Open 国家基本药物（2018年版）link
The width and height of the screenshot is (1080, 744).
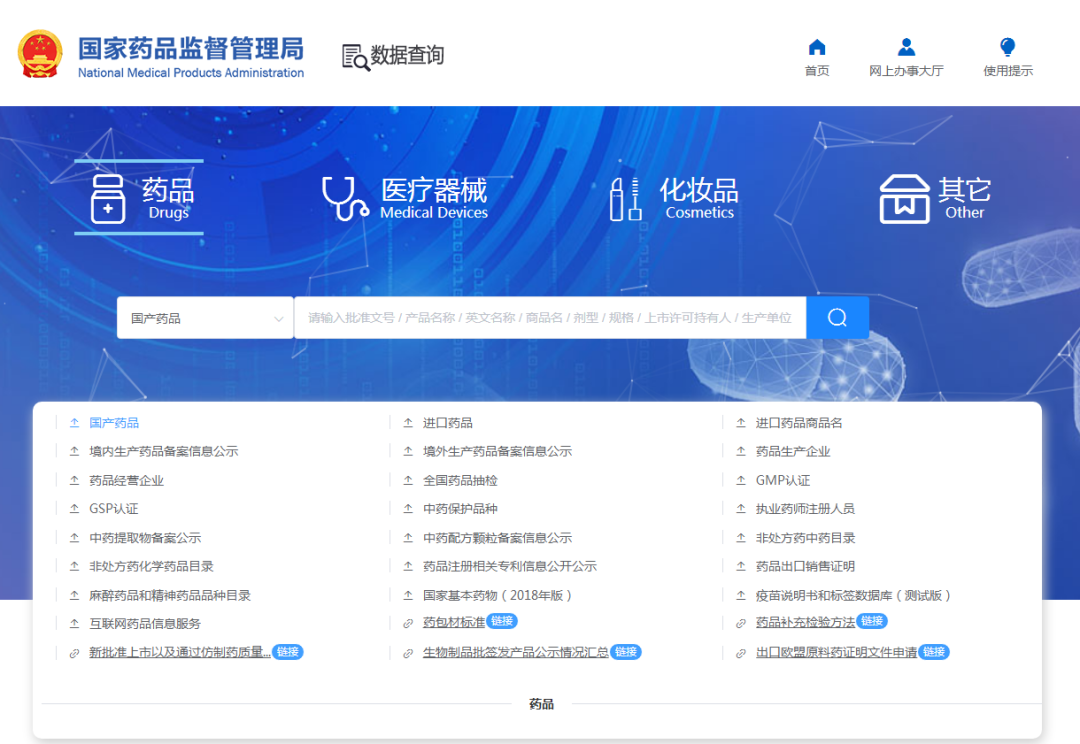click(497, 595)
